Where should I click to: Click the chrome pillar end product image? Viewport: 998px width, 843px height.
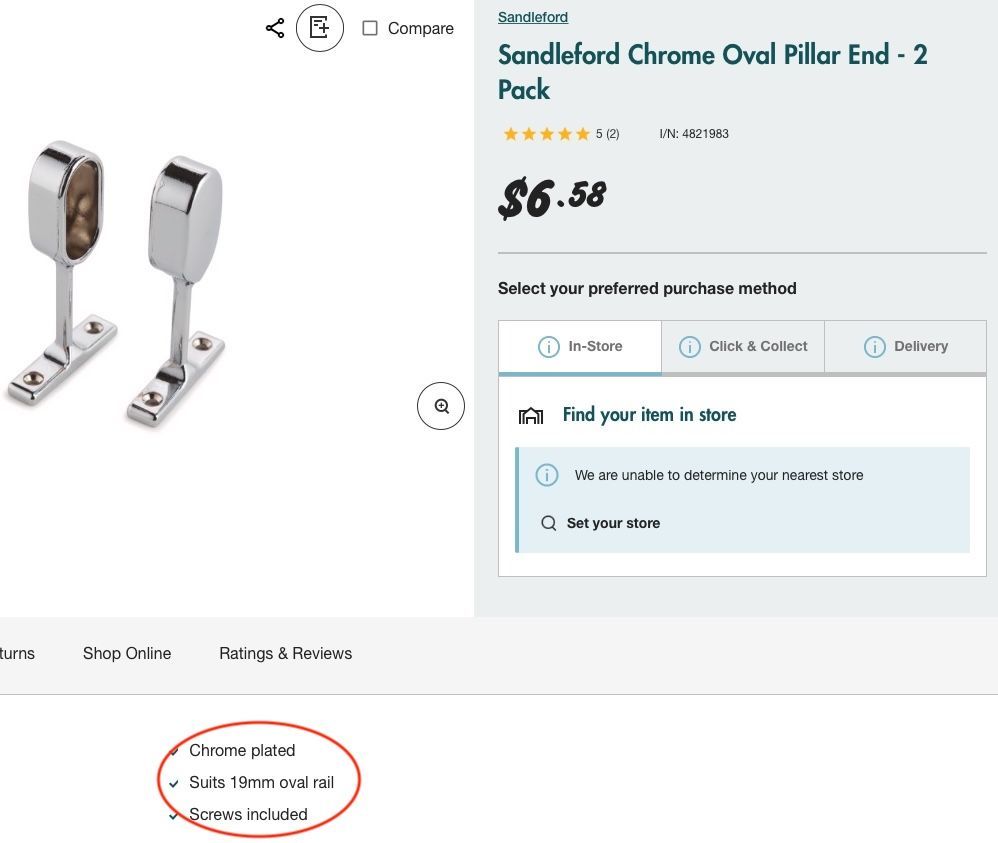pos(120,285)
